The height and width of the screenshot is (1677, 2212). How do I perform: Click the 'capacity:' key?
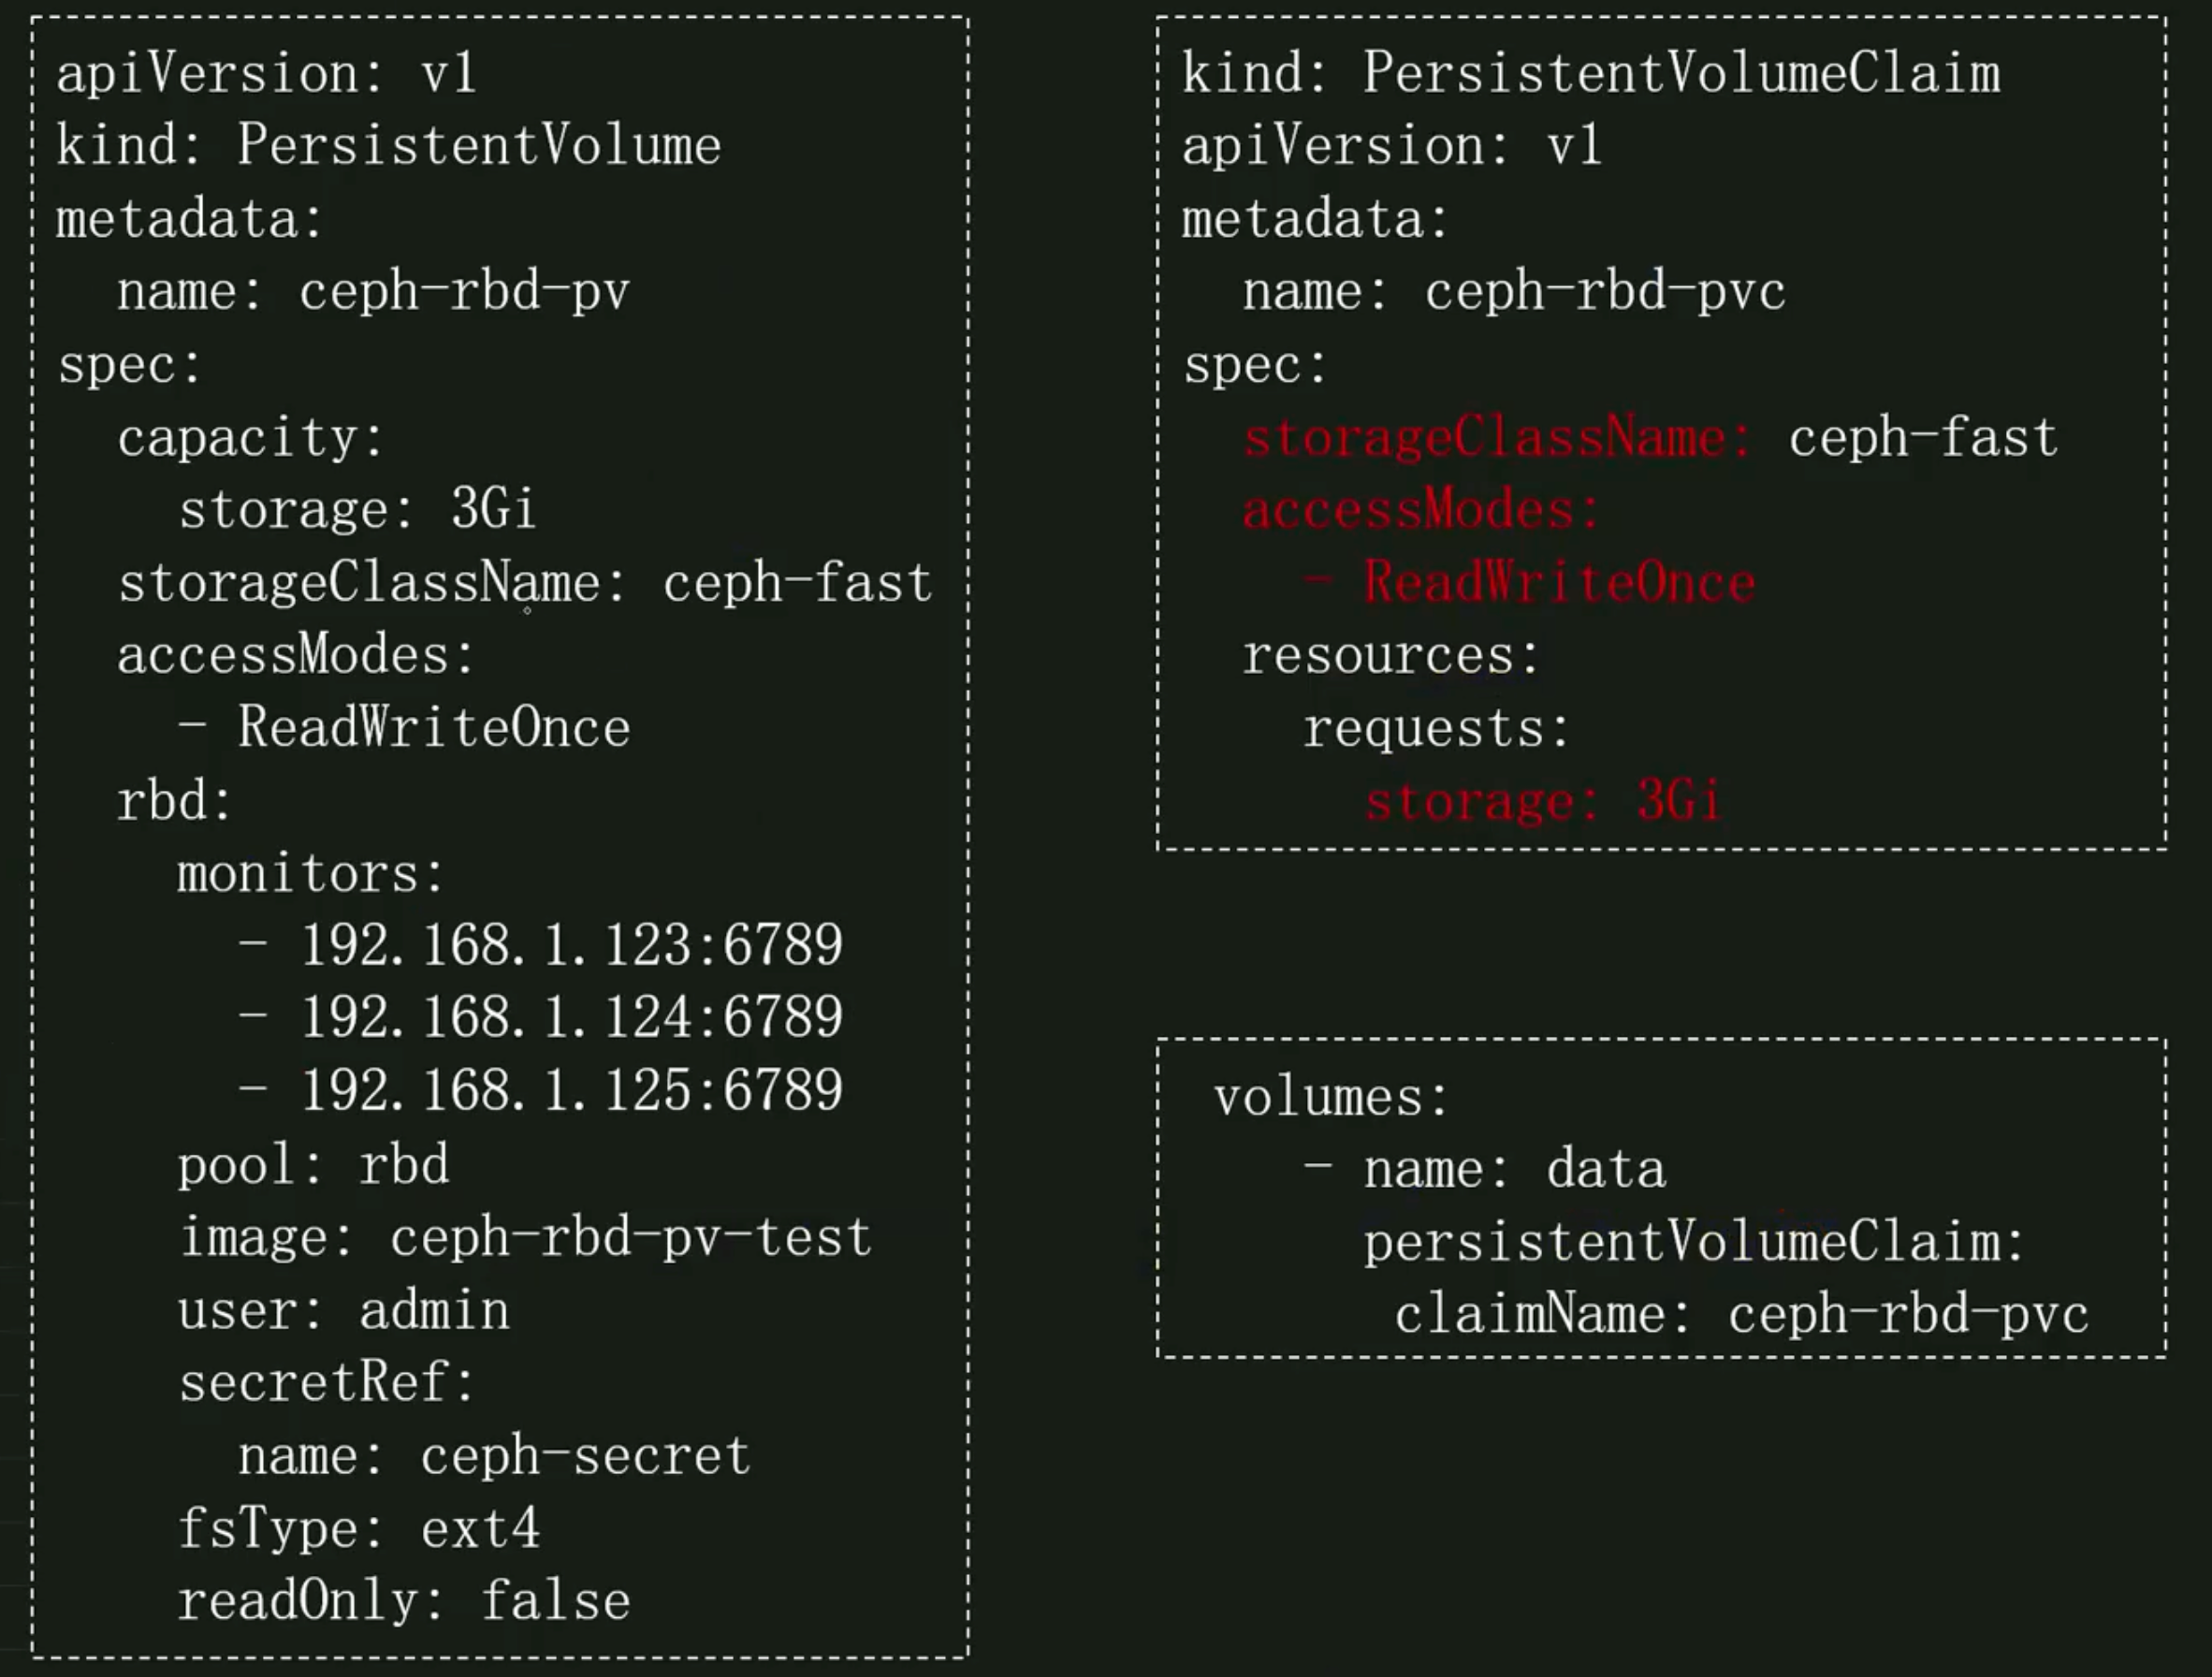click(x=250, y=438)
